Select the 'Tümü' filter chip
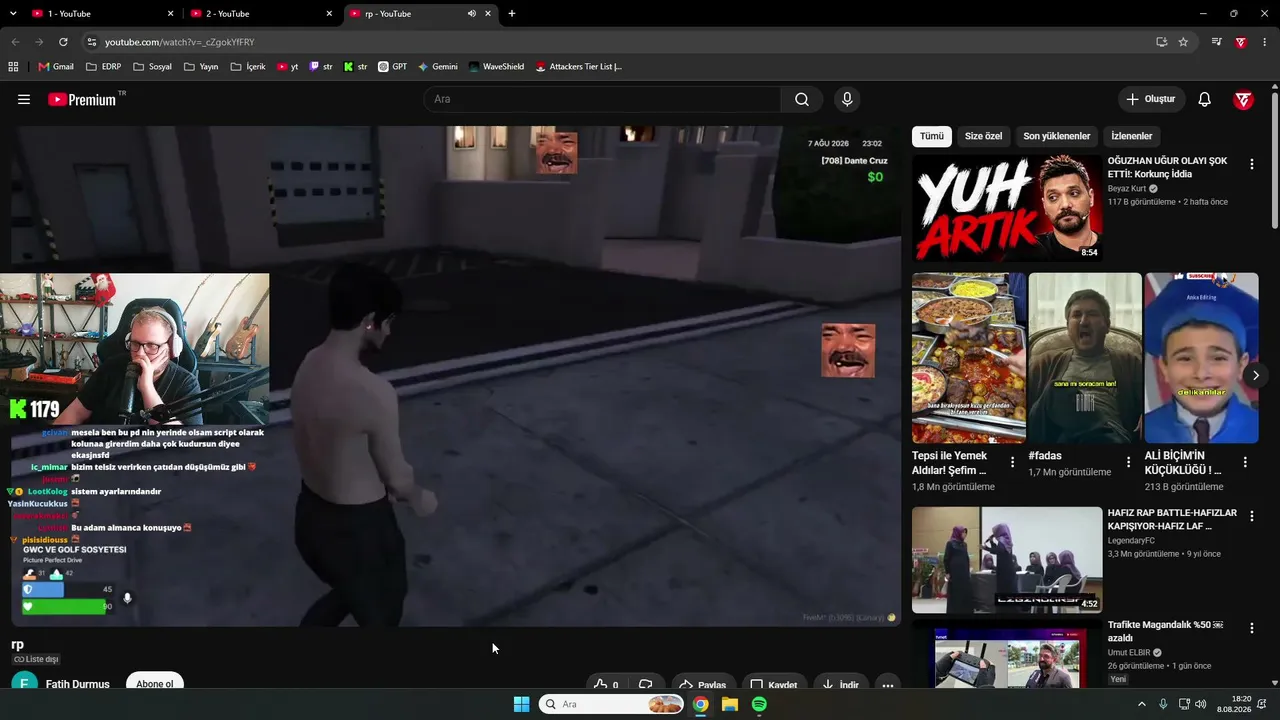 click(x=932, y=136)
